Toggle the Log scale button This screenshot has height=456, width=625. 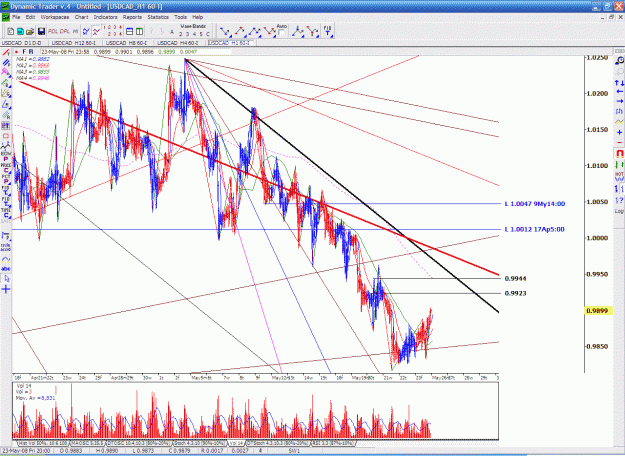(x=619, y=211)
